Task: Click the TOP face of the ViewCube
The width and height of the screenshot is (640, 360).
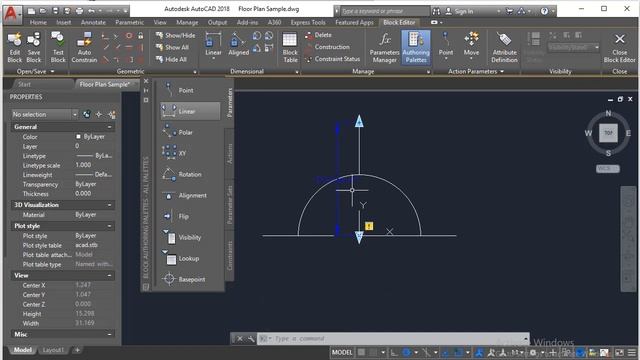Action: [x=608, y=133]
